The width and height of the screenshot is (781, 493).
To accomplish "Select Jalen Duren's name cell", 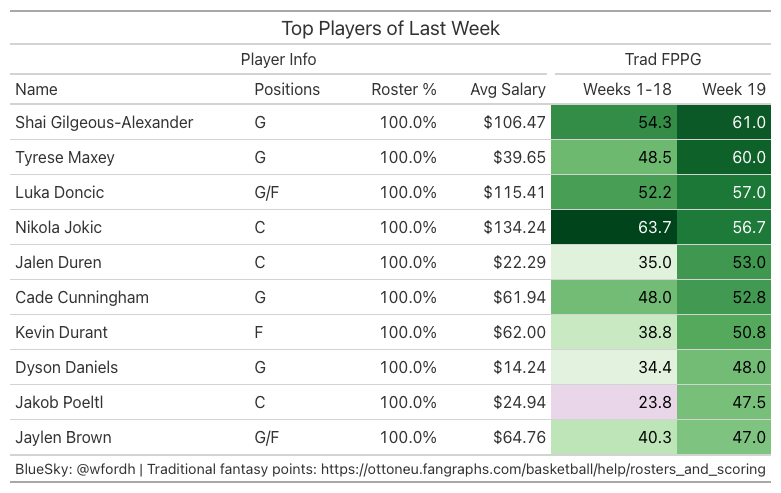I will click(58, 262).
